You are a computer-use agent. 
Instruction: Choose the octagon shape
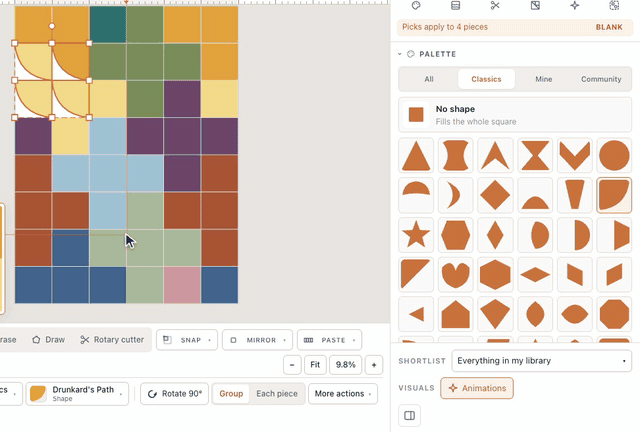614,314
